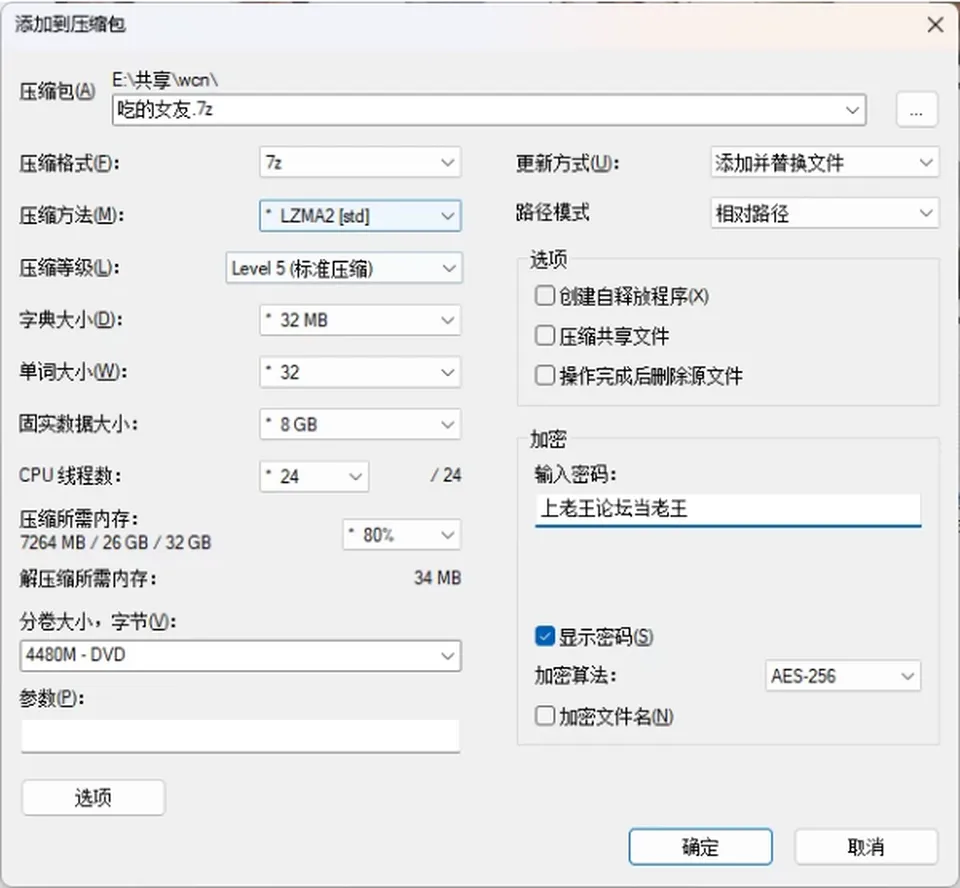The image size is (960, 888).
Task: Click the 取消 button
Action: point(866,847)
